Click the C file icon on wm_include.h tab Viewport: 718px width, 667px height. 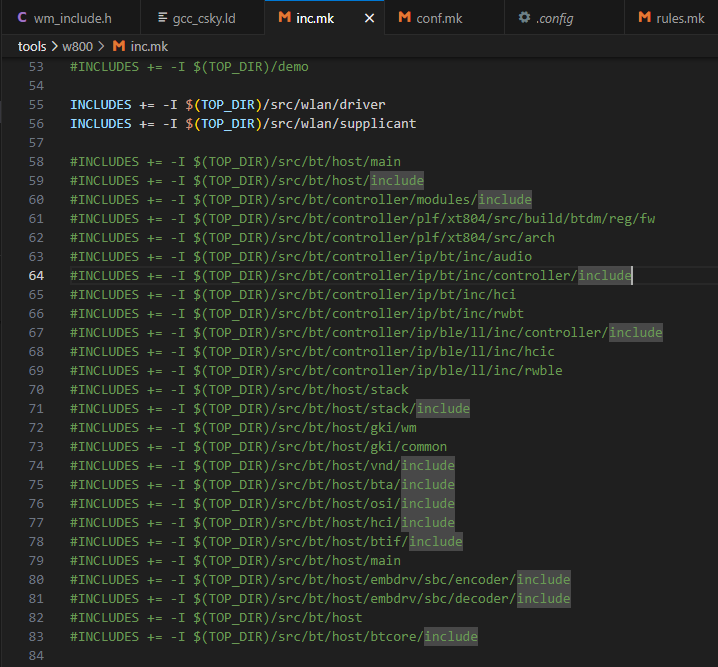22,17
